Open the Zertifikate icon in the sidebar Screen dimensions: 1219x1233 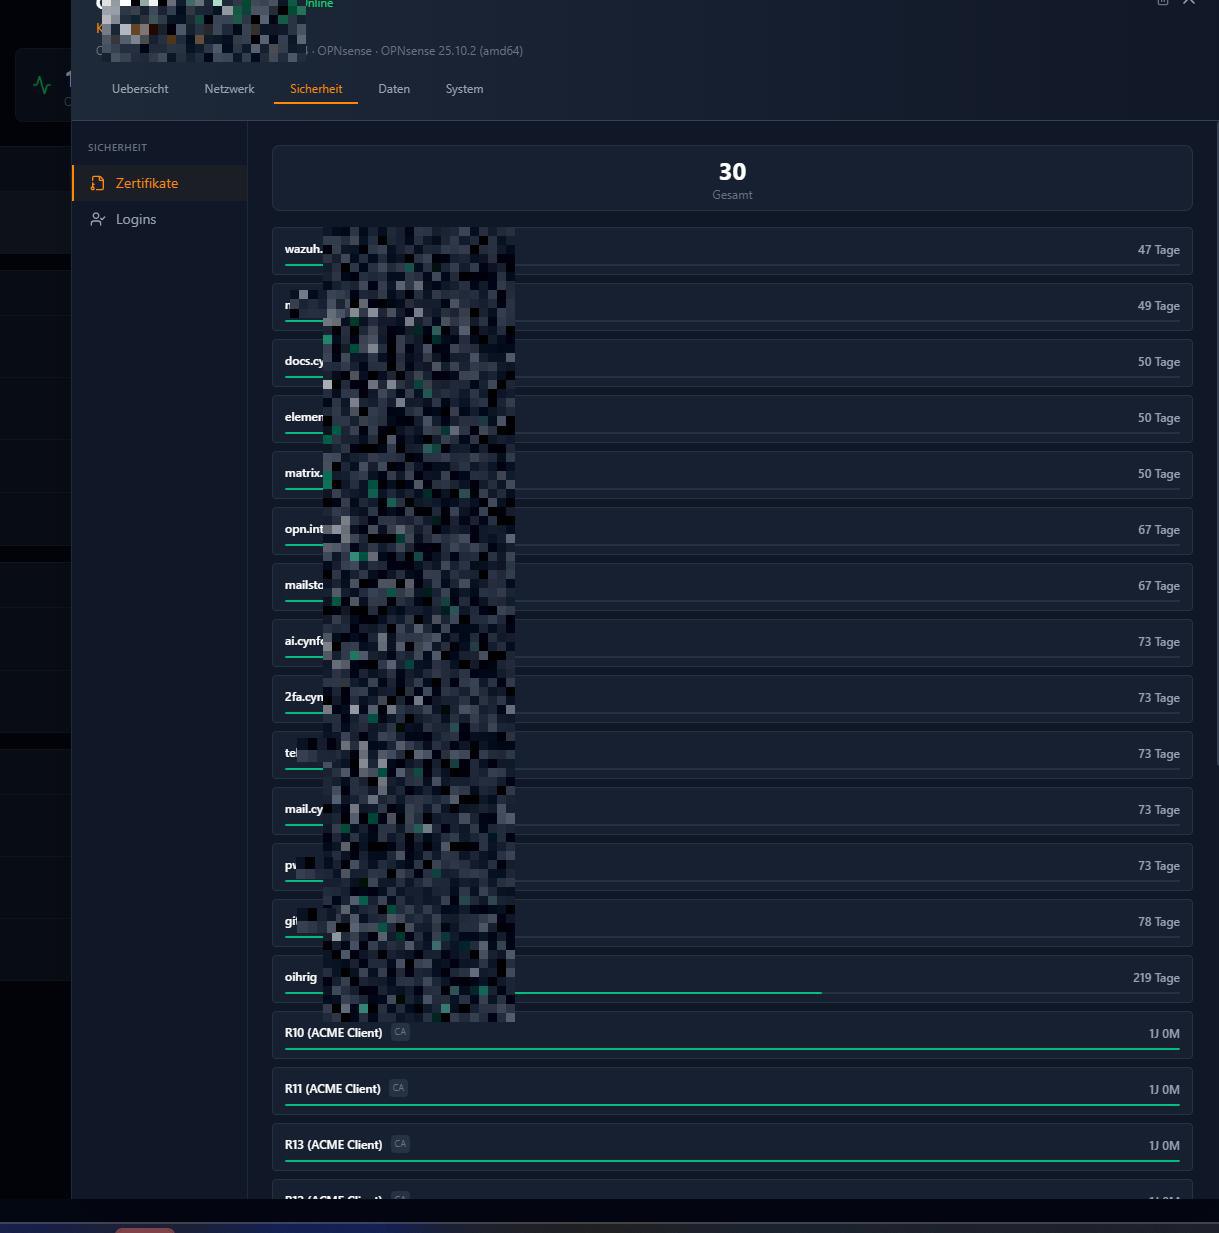coord(97,183)
